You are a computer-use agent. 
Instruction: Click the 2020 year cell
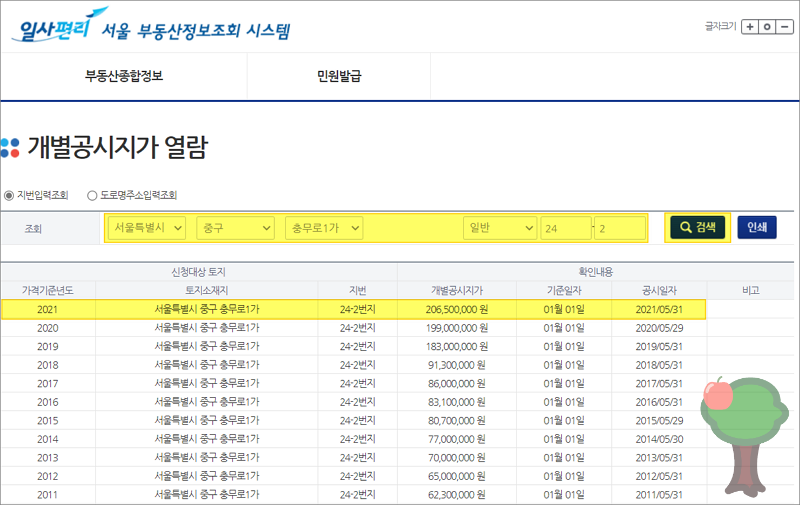point(47,328)
